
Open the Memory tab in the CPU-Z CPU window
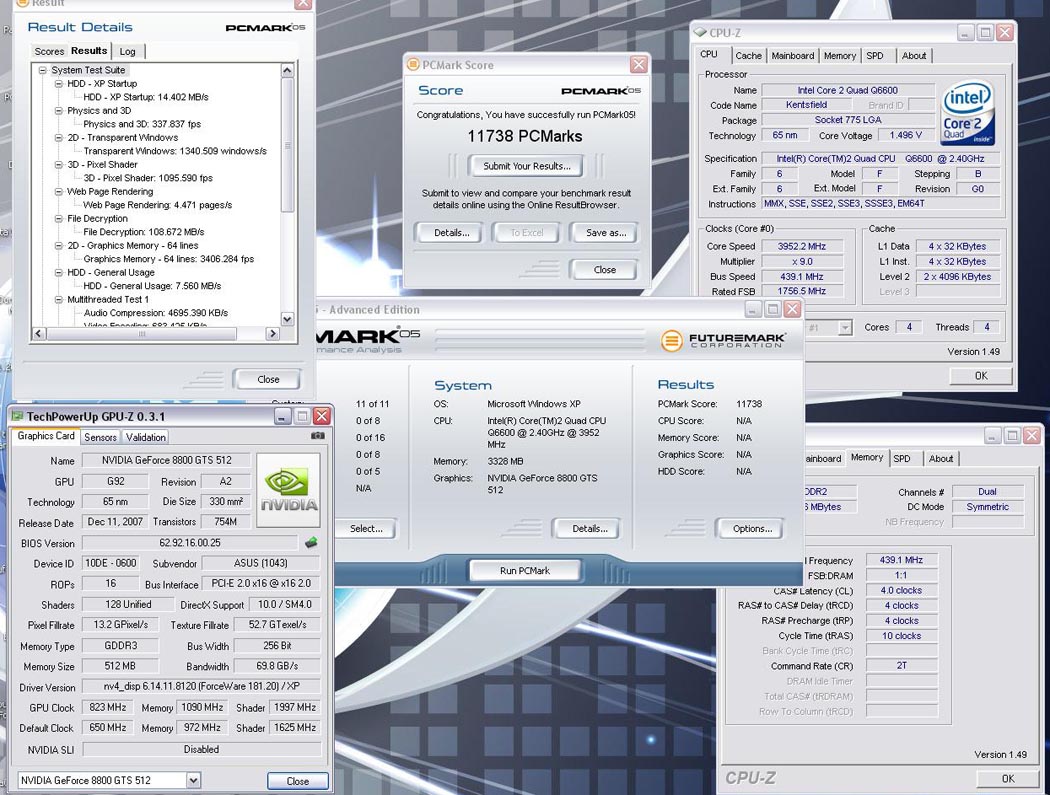coord(840,56)
